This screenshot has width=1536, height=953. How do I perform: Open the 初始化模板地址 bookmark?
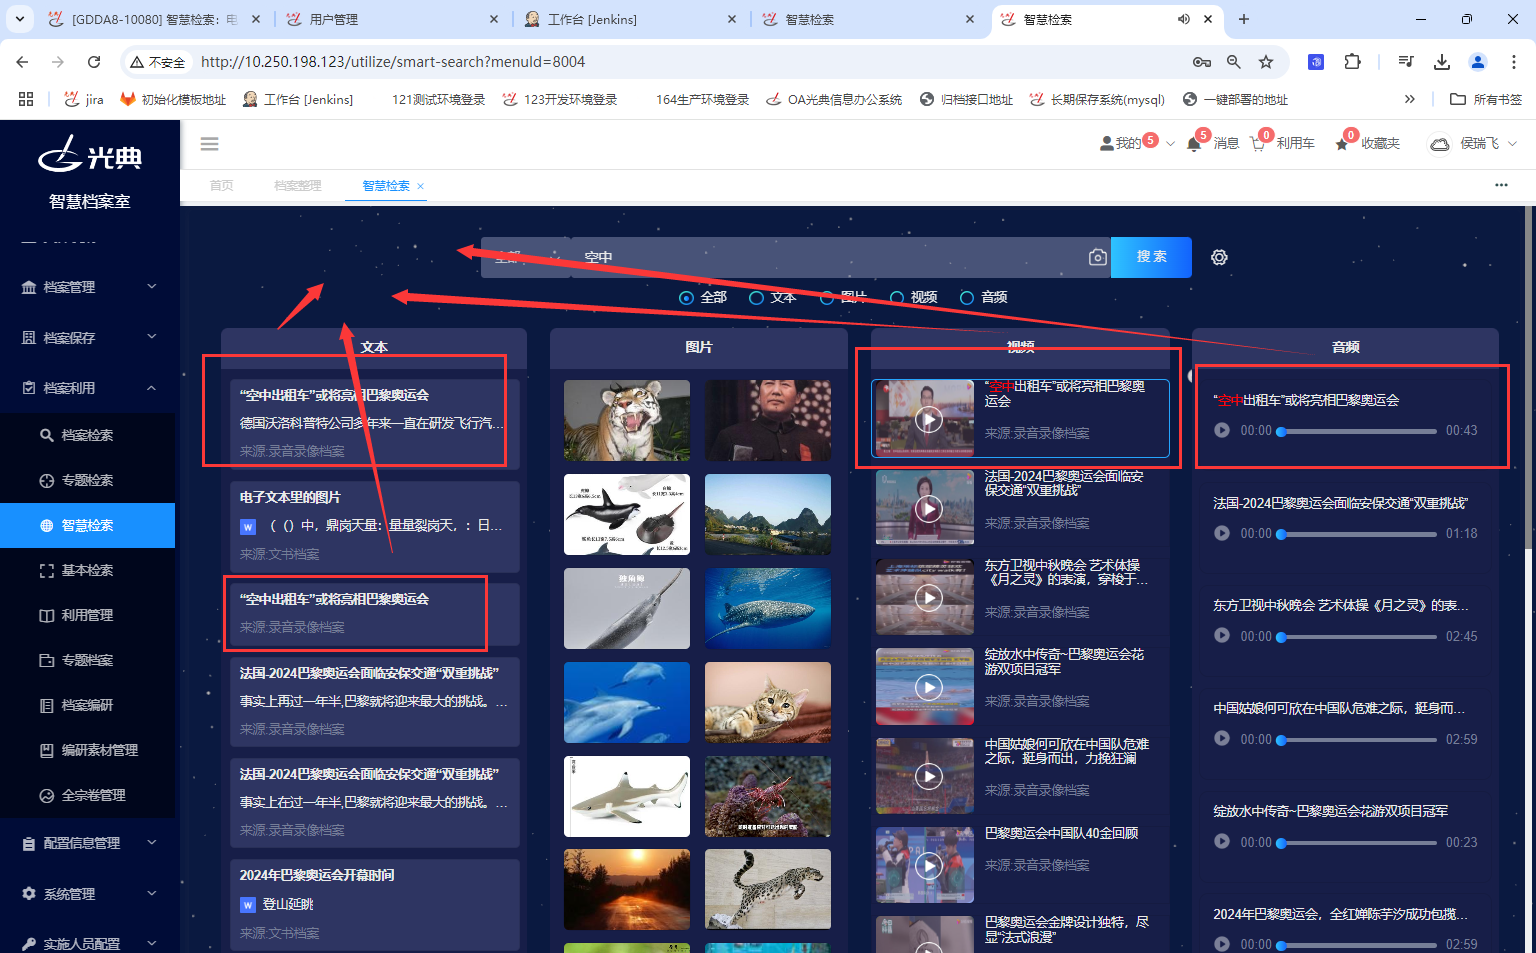click(x=172, y=99)
